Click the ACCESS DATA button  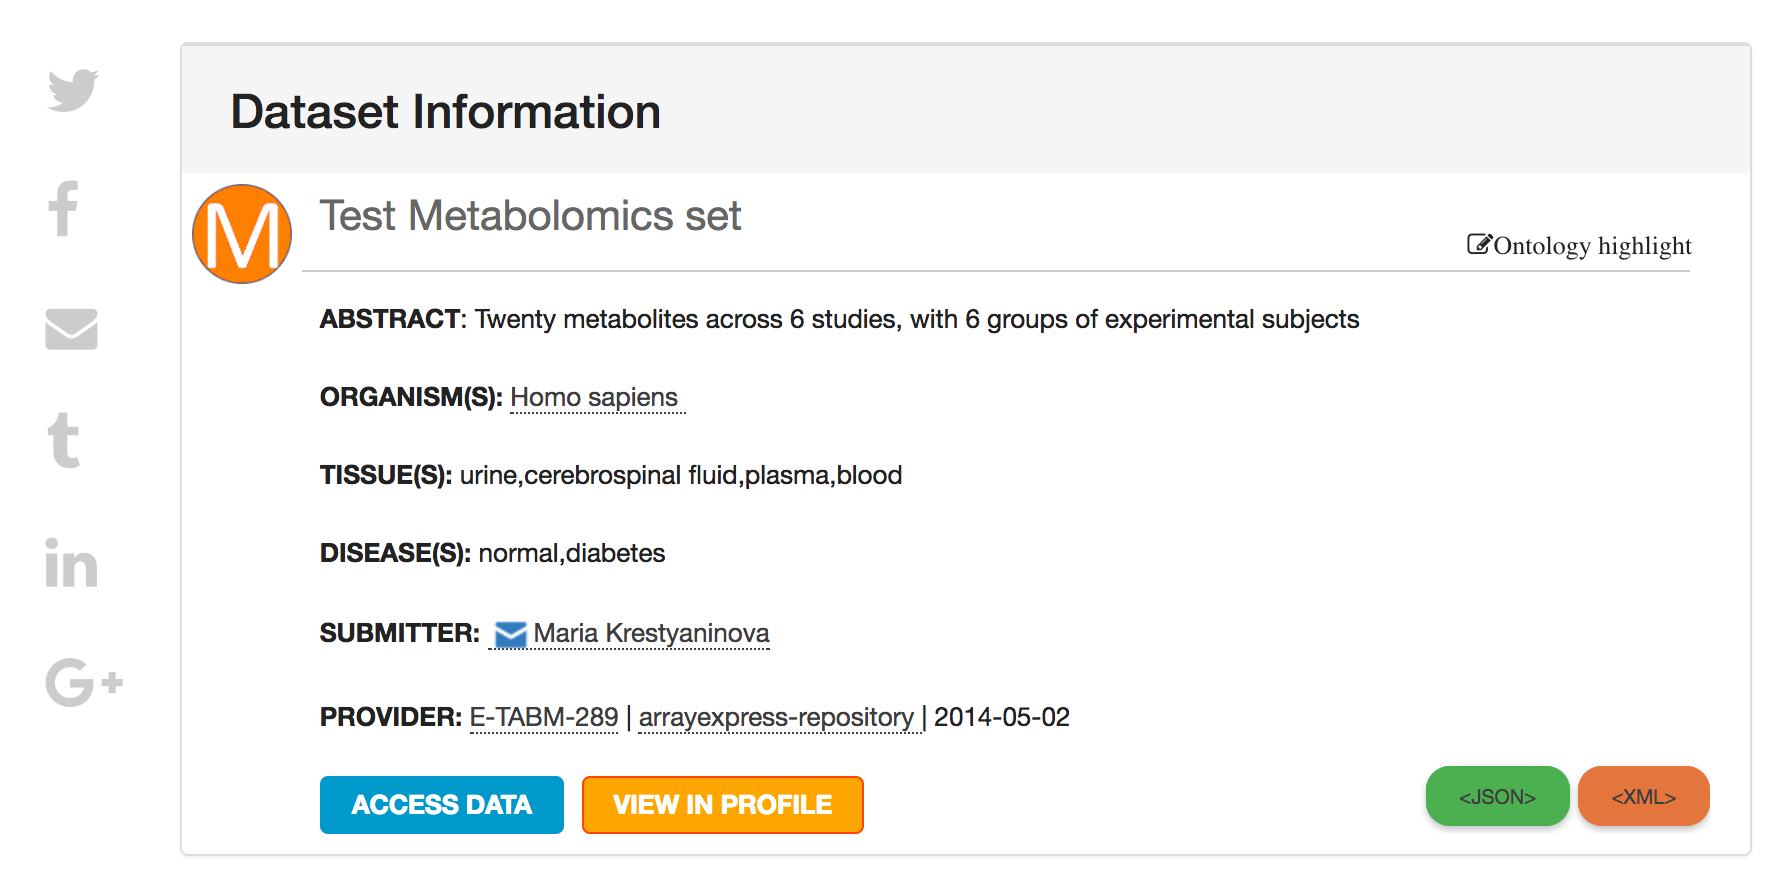coord(442,805)
